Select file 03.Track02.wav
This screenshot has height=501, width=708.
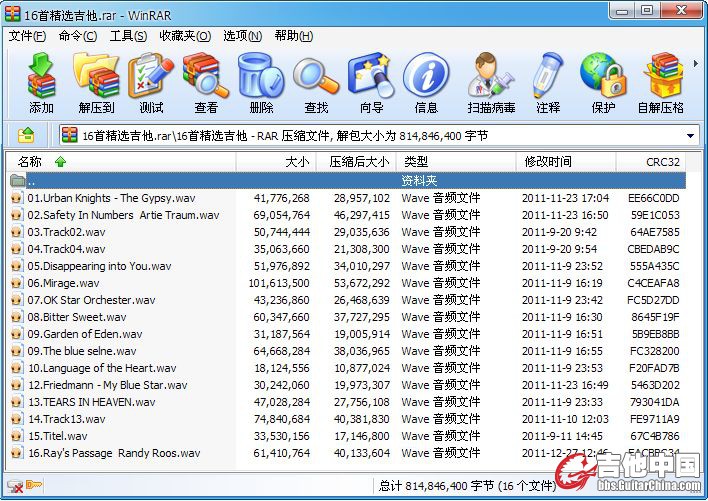coord(66,232)
